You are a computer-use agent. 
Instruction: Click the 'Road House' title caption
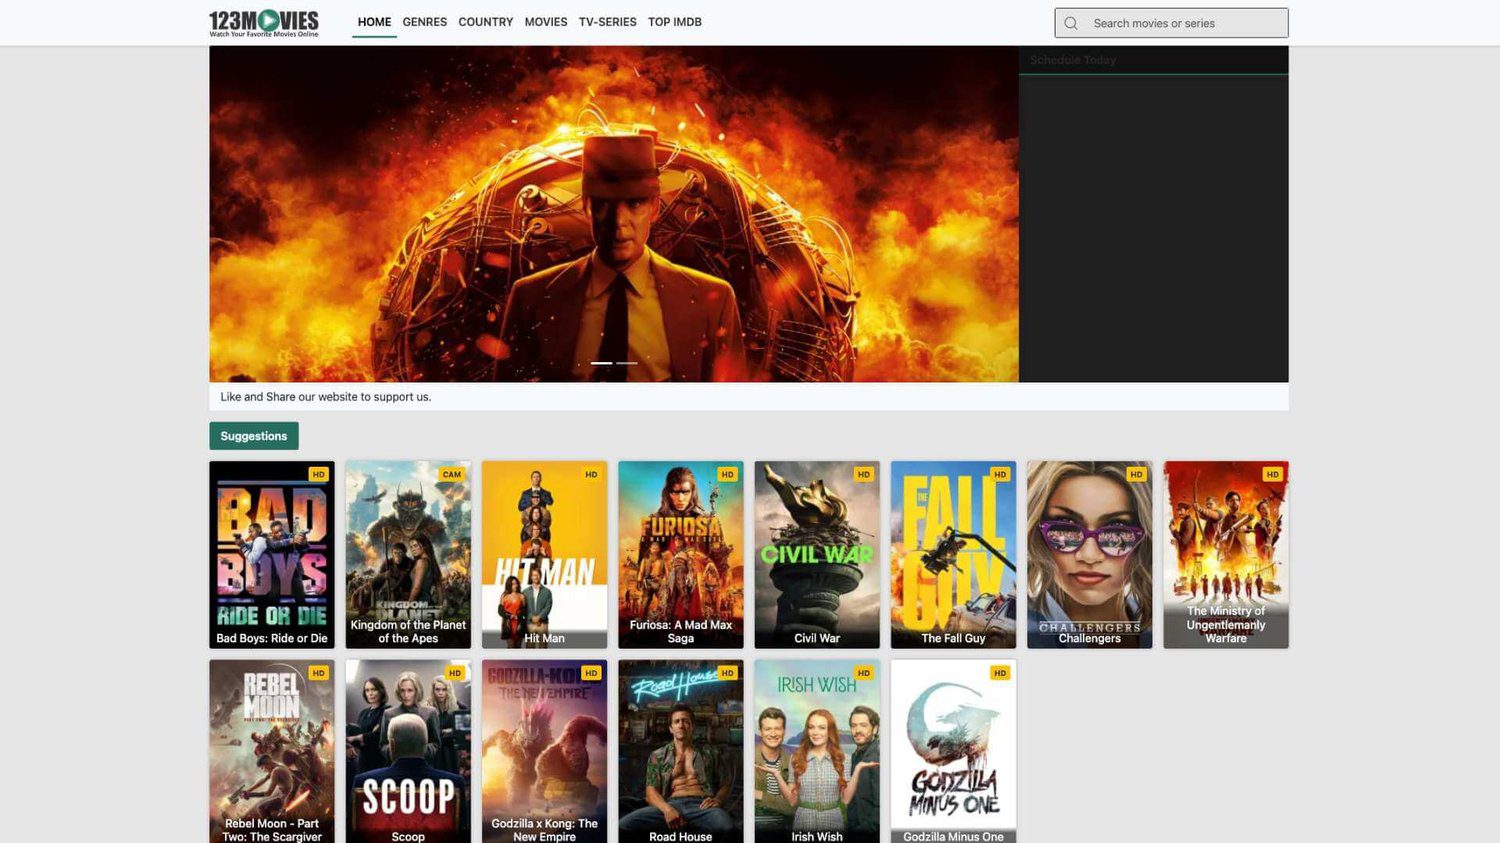tap(681, 837)
